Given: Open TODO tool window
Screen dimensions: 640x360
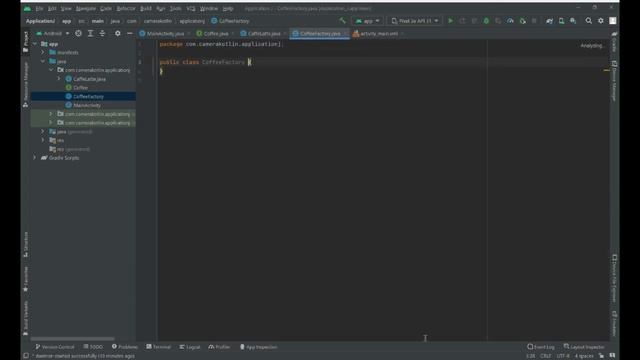Looking at the screenshot, I should click(x=93, y=347).
